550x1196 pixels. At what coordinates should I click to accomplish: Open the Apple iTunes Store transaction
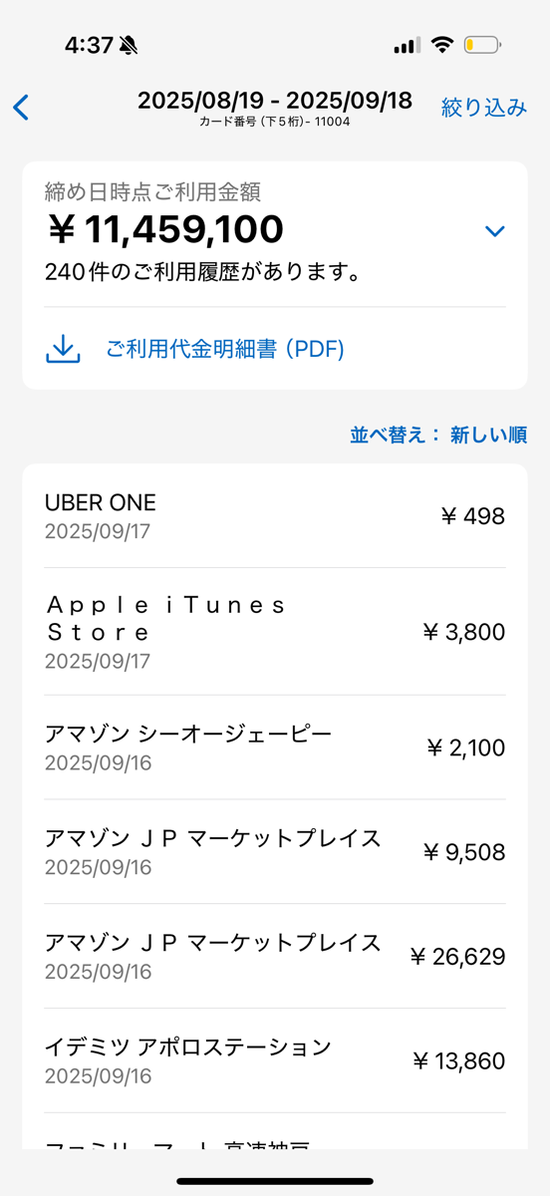tap(275, 632)
